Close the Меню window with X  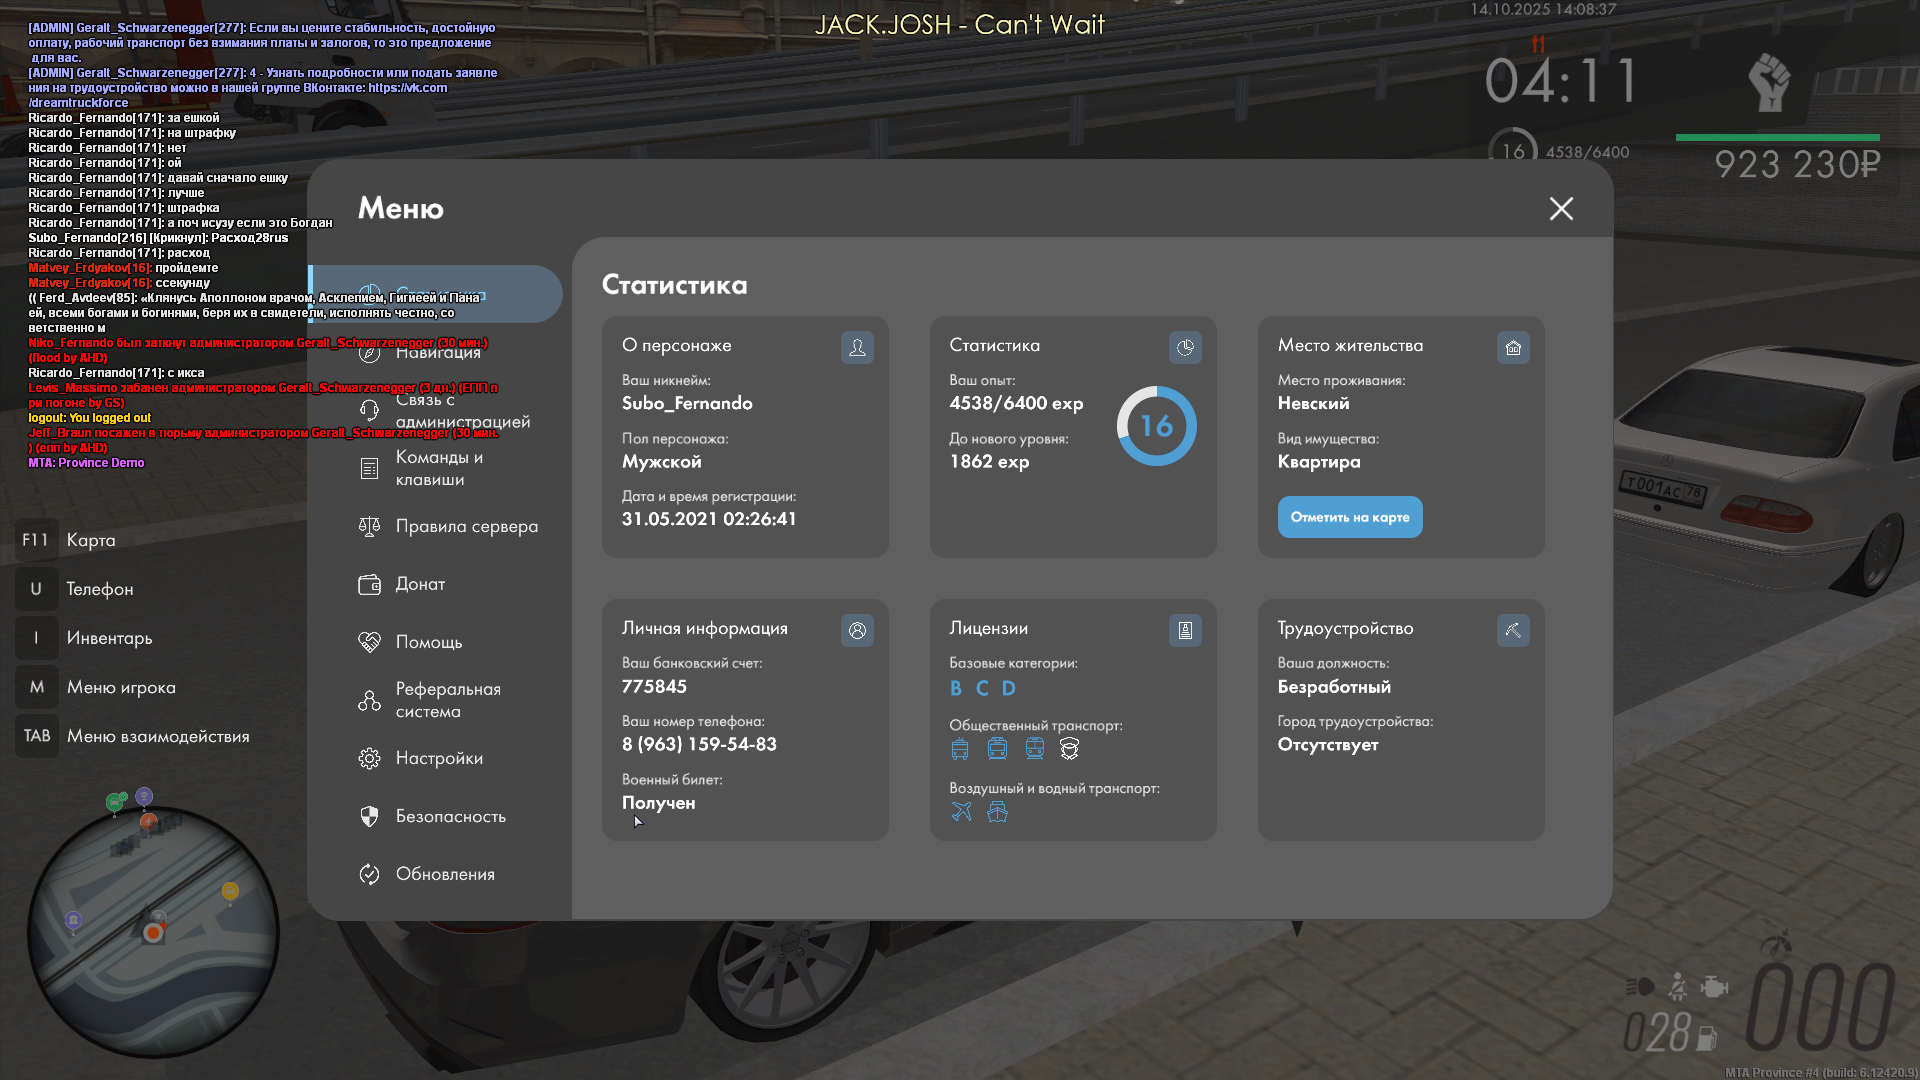coord(1561,208)
